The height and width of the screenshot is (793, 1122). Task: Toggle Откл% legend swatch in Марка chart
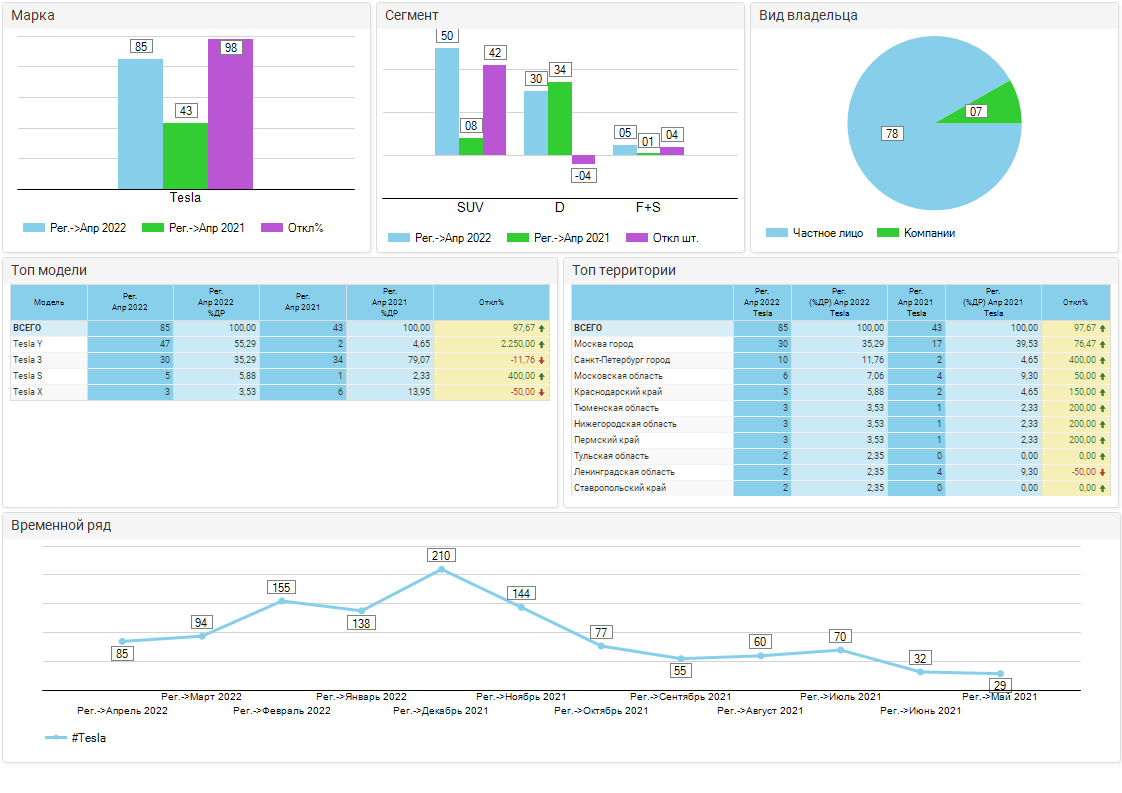click(x=272, y=228)
